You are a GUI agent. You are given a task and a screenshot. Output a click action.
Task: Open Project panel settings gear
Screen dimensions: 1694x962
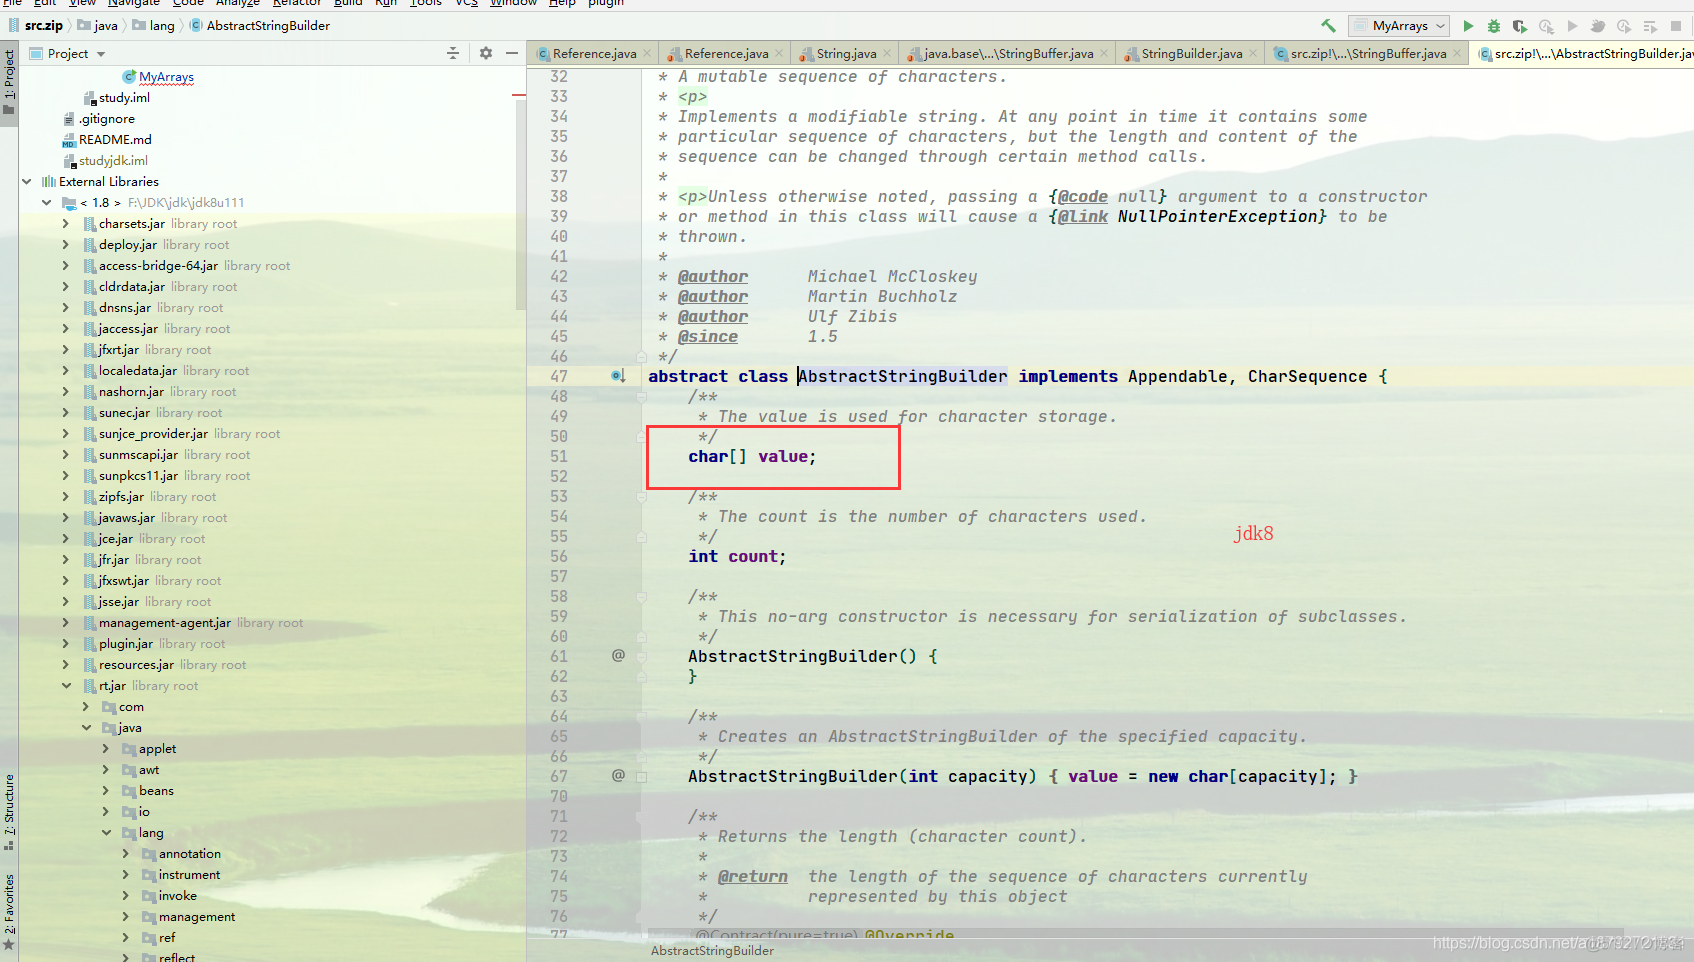click(486, 53)
